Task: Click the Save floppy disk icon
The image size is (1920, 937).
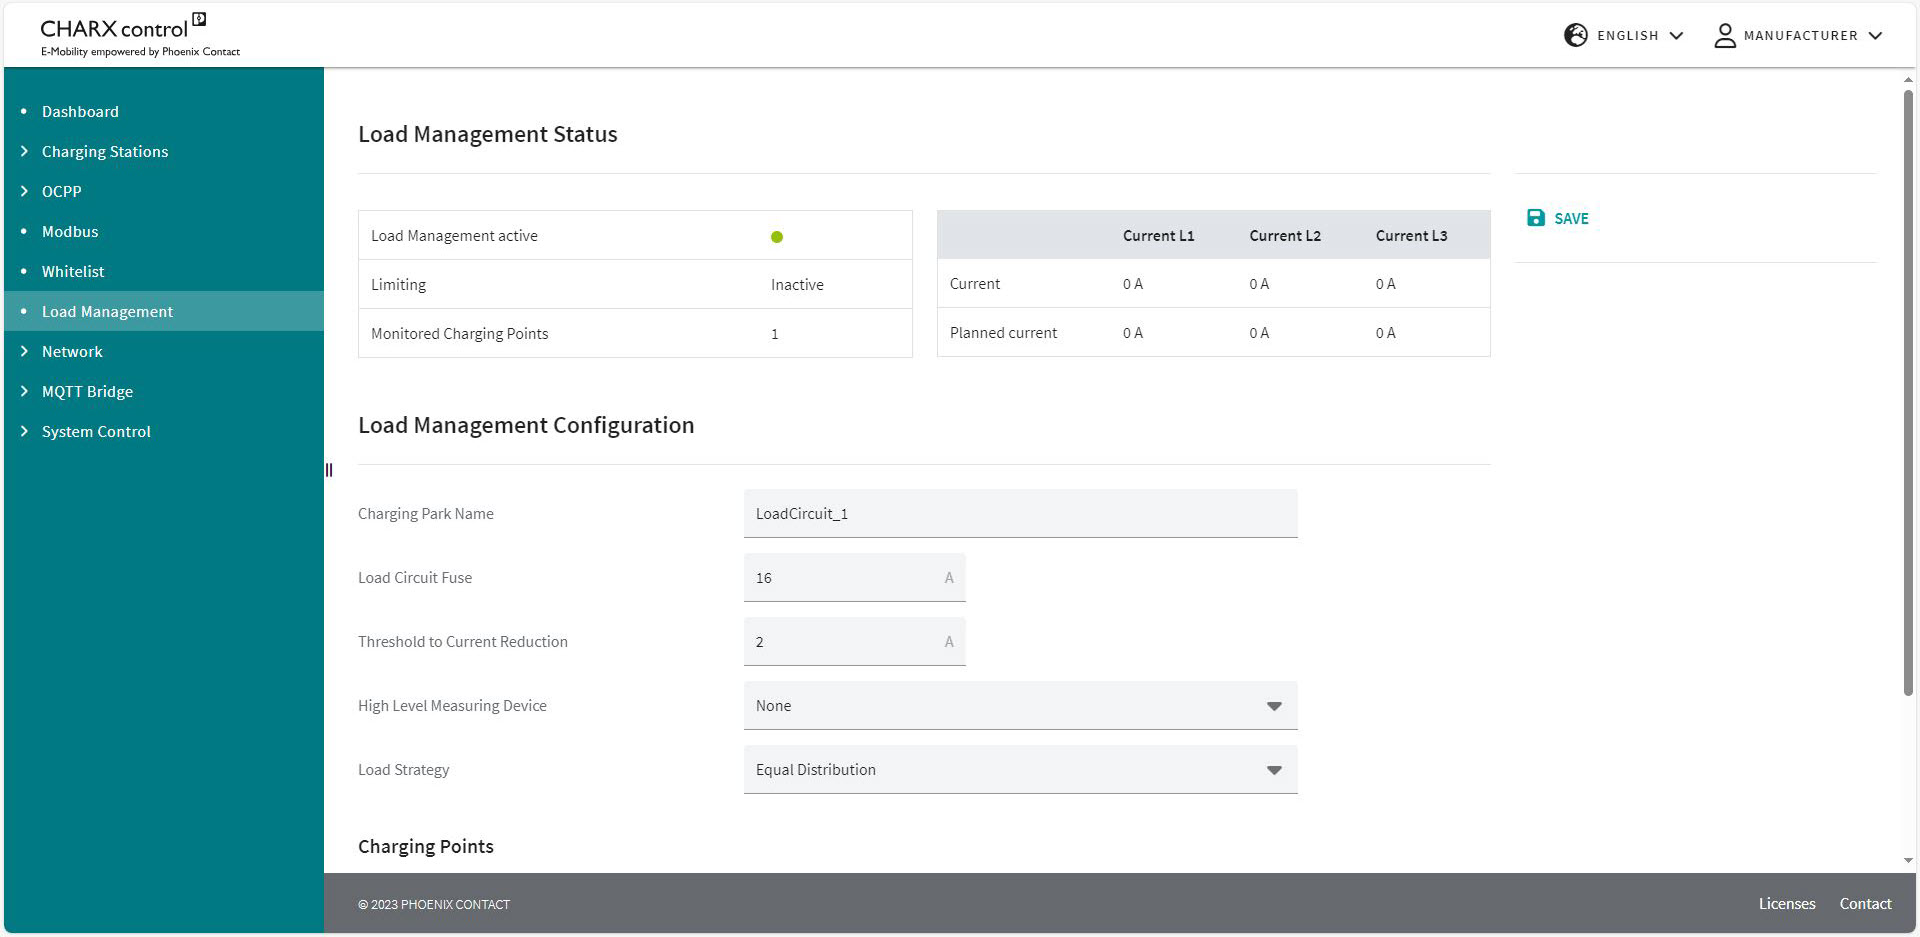Action: pos(1536,218)
